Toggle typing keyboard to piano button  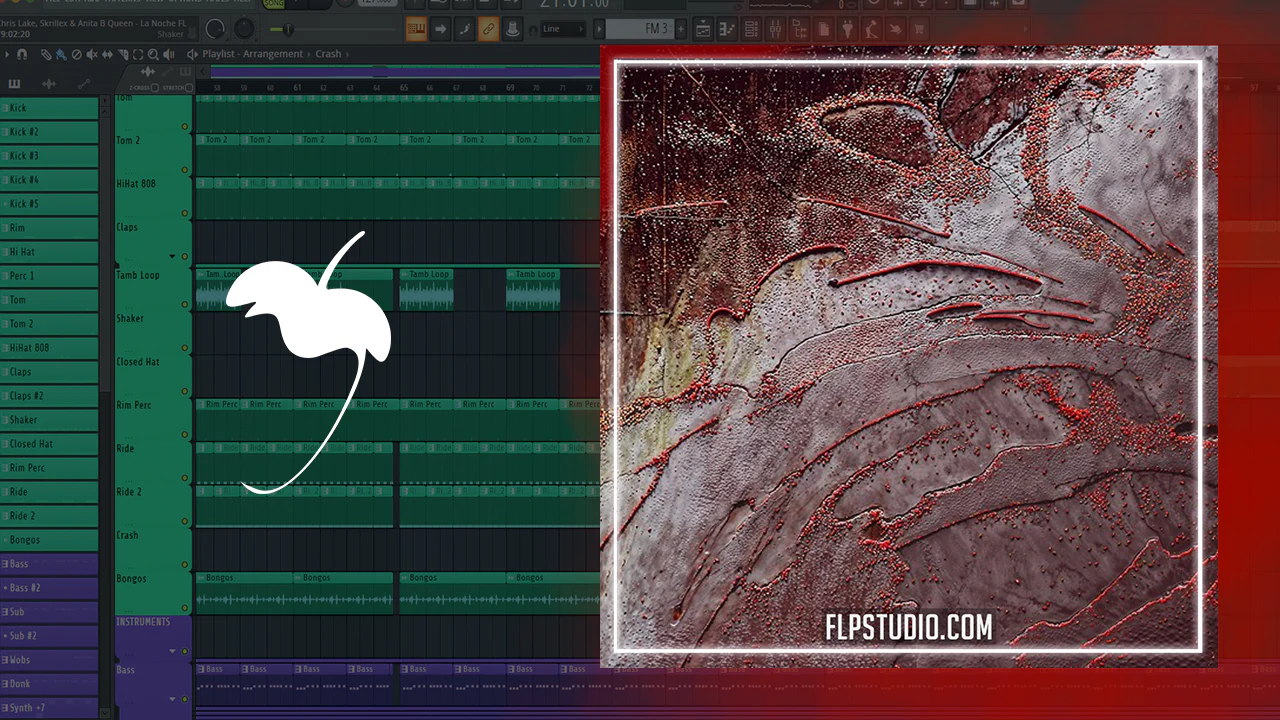(x=416, y=29)
